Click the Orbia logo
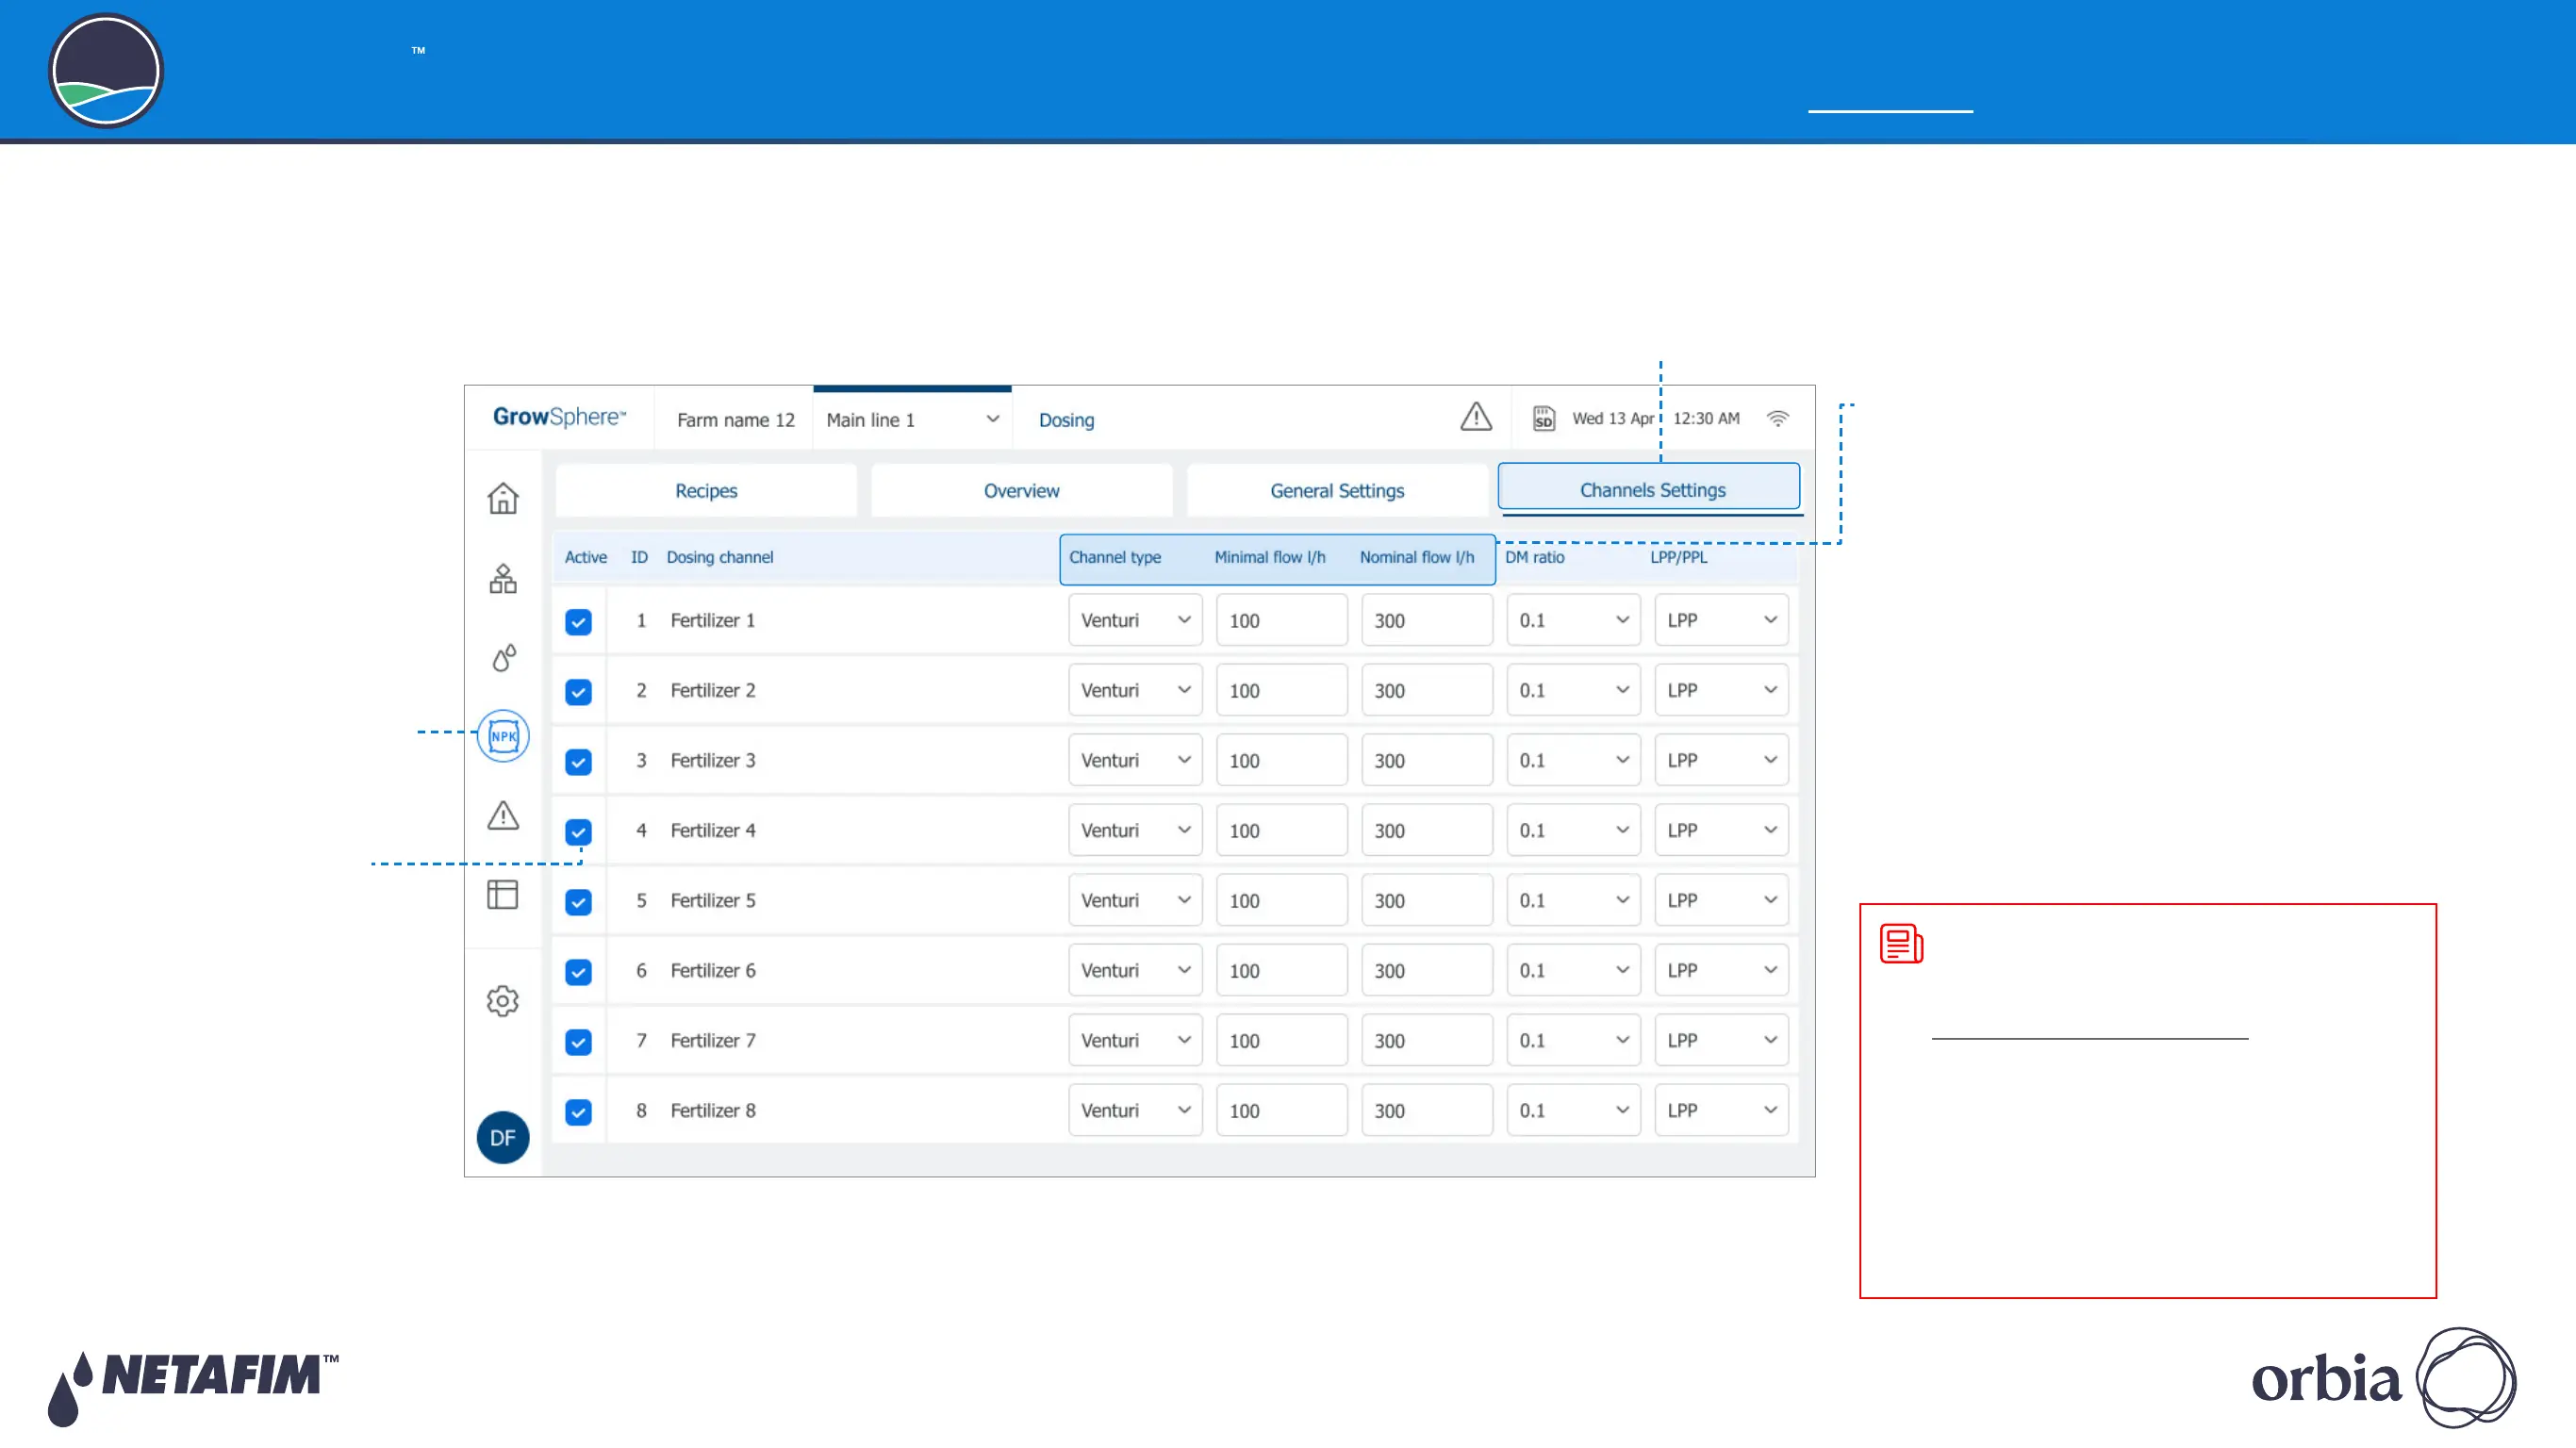 coord(2384,1378)
